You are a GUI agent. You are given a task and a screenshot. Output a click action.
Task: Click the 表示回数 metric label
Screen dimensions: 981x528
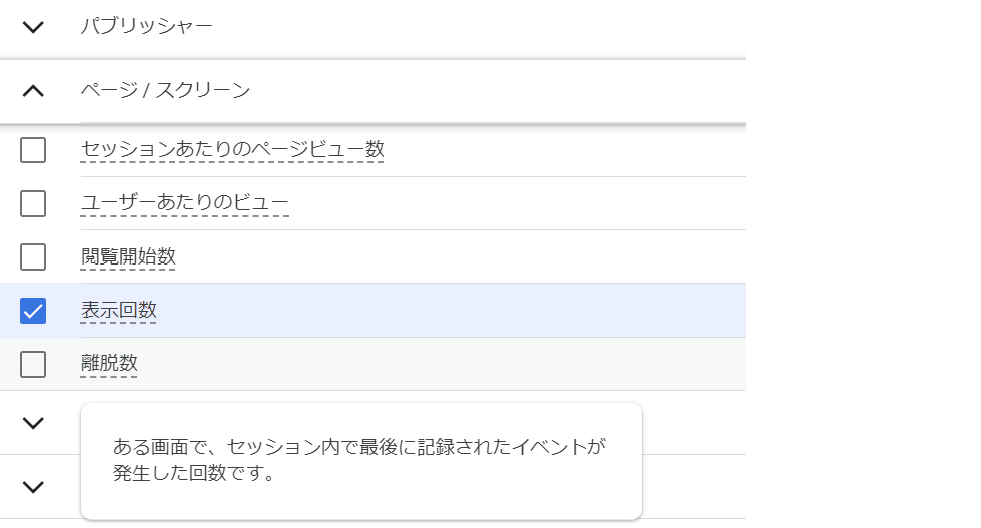tap(118, 311)
